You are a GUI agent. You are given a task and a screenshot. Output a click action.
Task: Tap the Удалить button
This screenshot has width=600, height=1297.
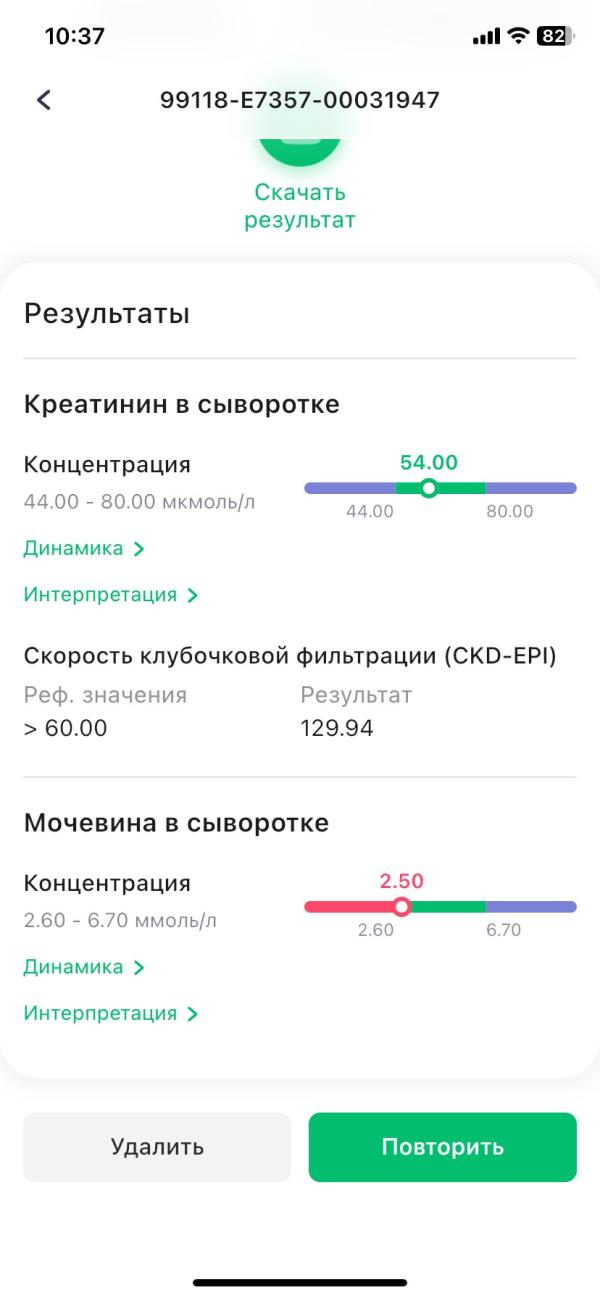[x=157, y=1147]
